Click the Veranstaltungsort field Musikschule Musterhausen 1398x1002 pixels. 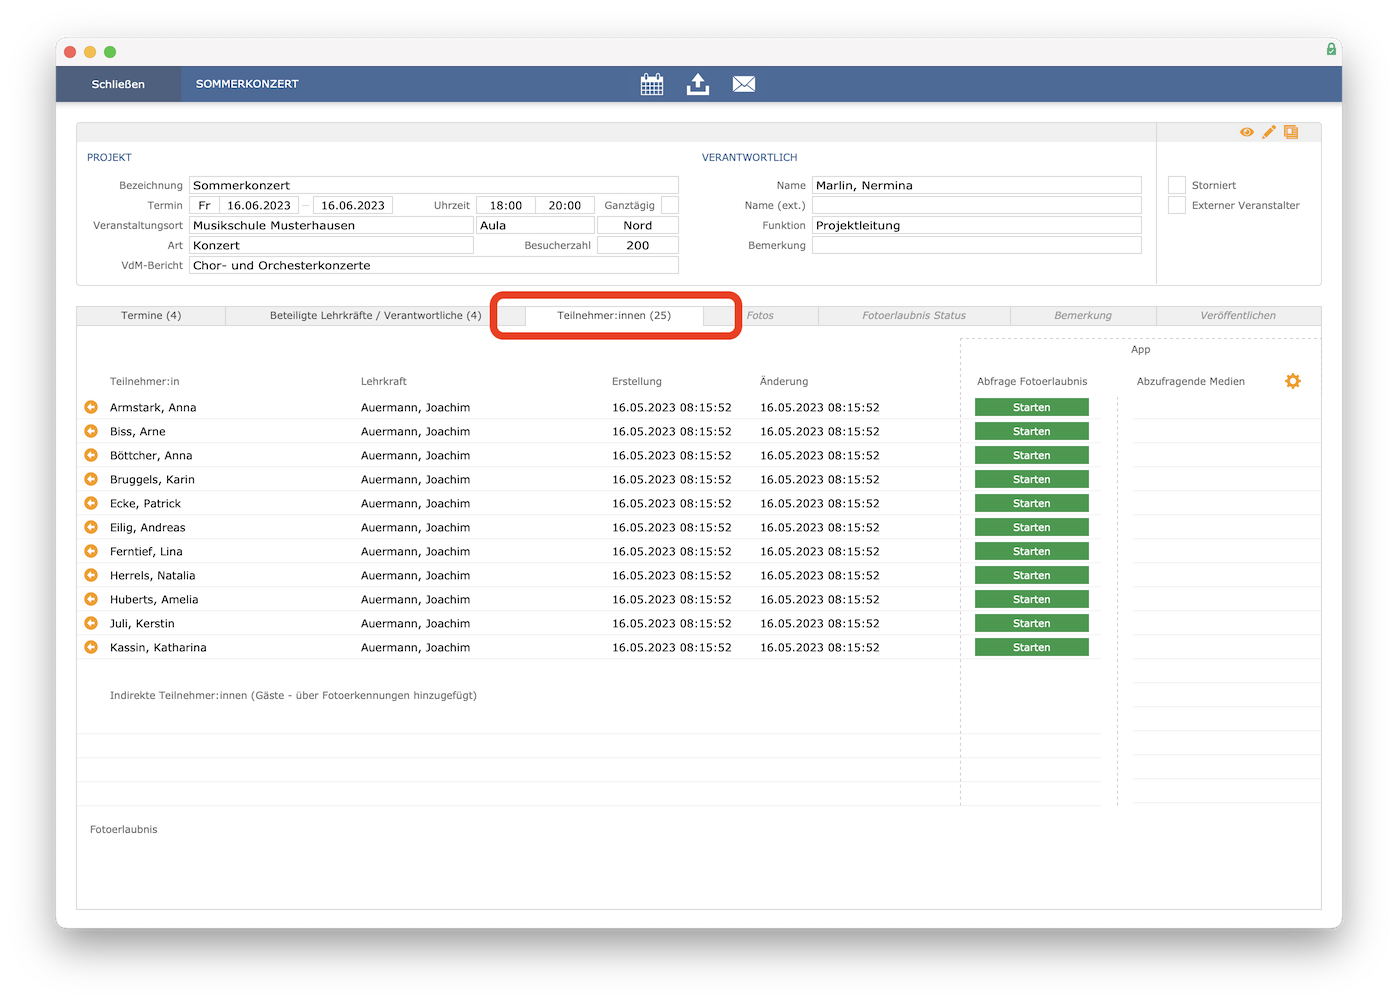click(x=331, y=225)
